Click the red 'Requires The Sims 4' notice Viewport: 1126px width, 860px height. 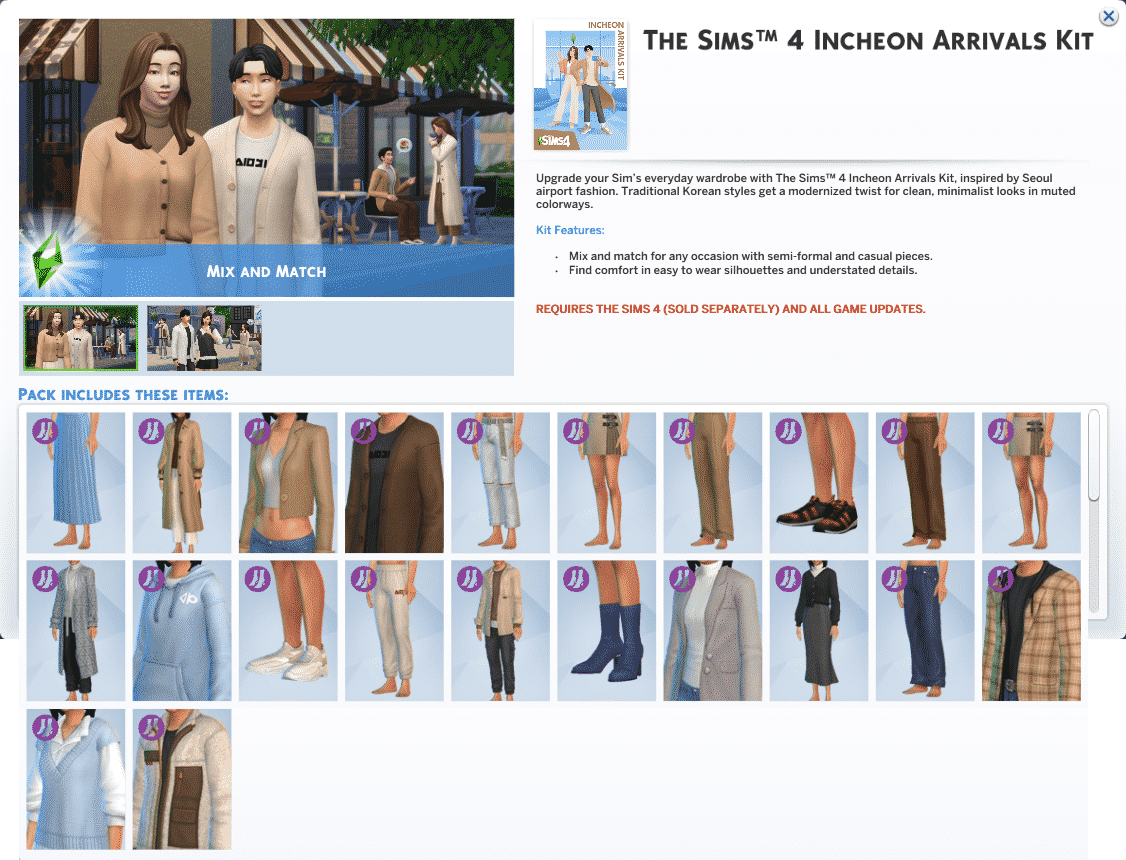pos(730,309)
